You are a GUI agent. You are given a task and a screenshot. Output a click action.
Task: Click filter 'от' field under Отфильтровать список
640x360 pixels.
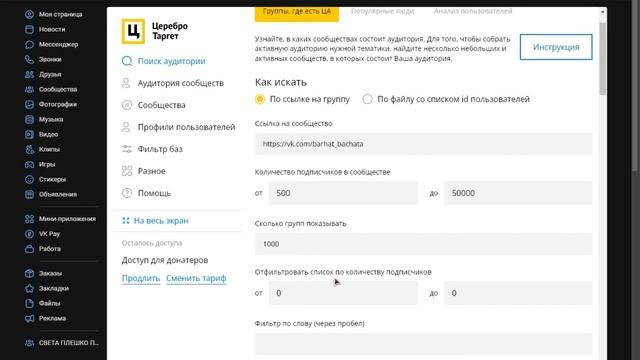tap(343, 293)
